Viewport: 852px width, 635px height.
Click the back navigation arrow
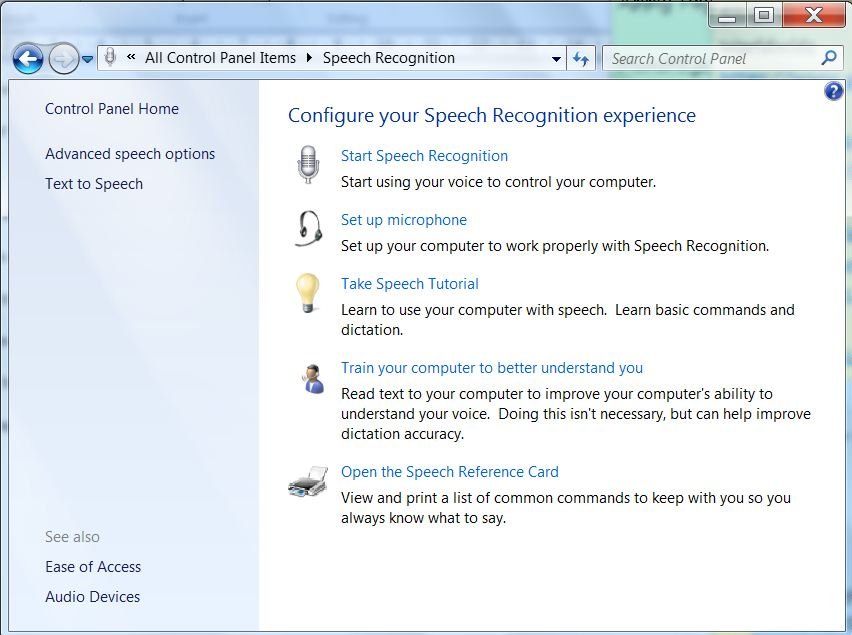click(27, 58)
